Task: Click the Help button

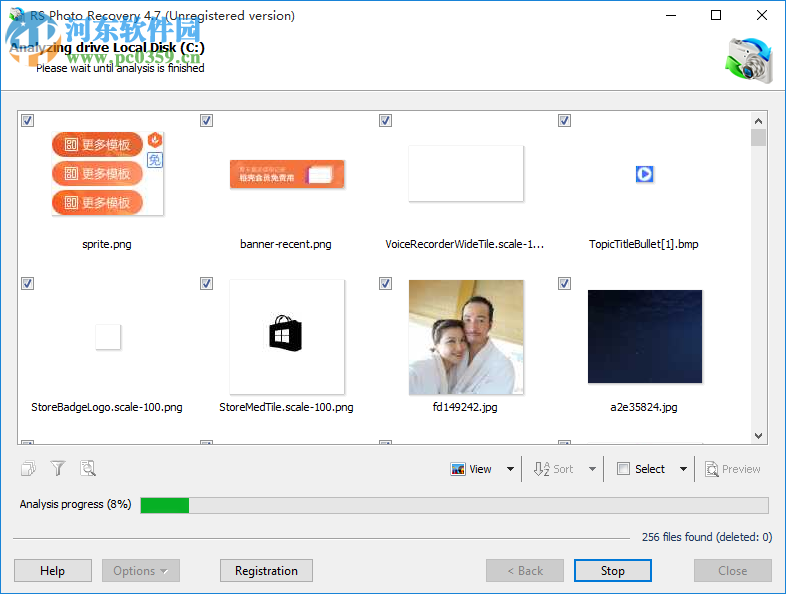Action: tap(53, 570)
